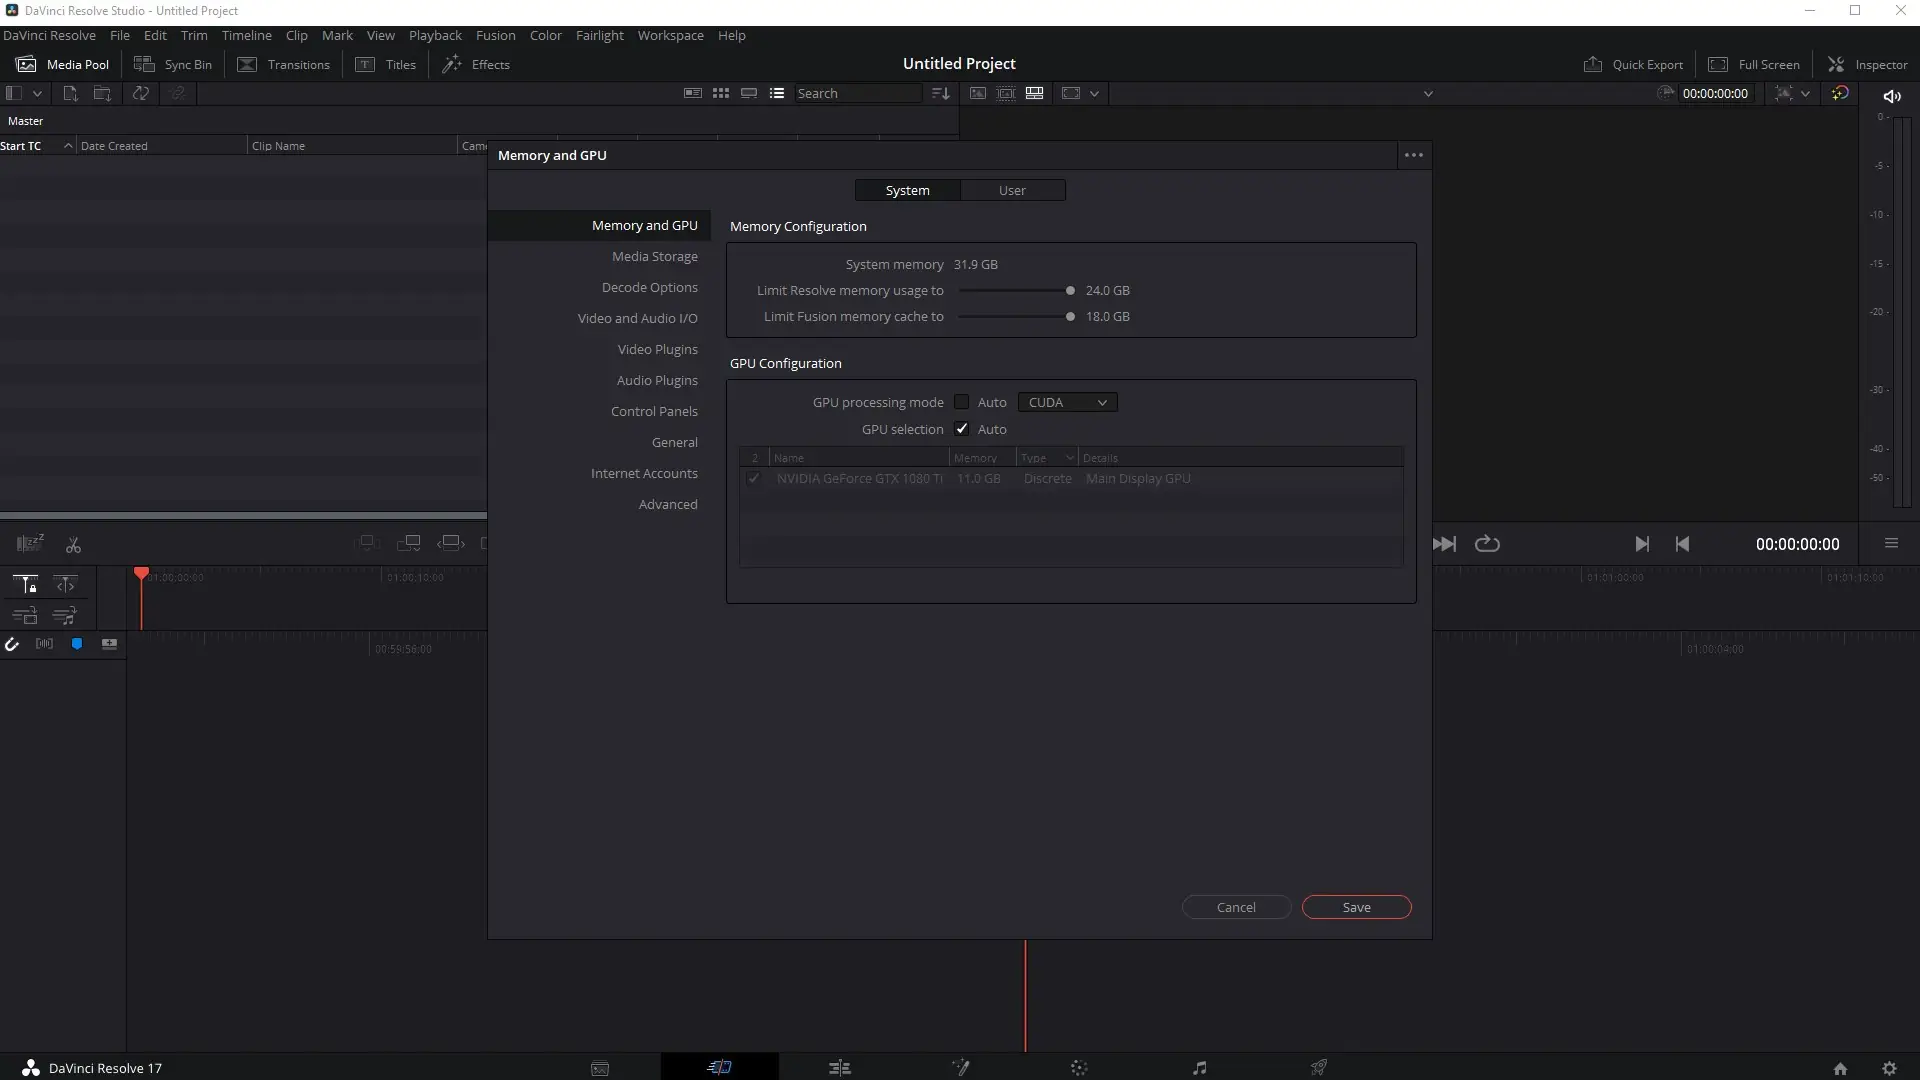Image resolution: width=1920 pixels, height=1080 pixels.
Task: Go to Project Manager home icon
Action: (x=1840, y=1068)
